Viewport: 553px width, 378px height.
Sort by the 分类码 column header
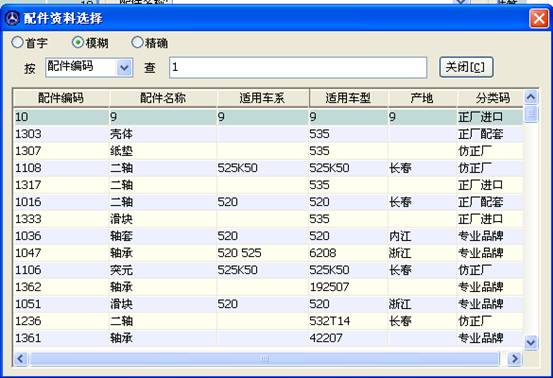[x=490, y=98]
